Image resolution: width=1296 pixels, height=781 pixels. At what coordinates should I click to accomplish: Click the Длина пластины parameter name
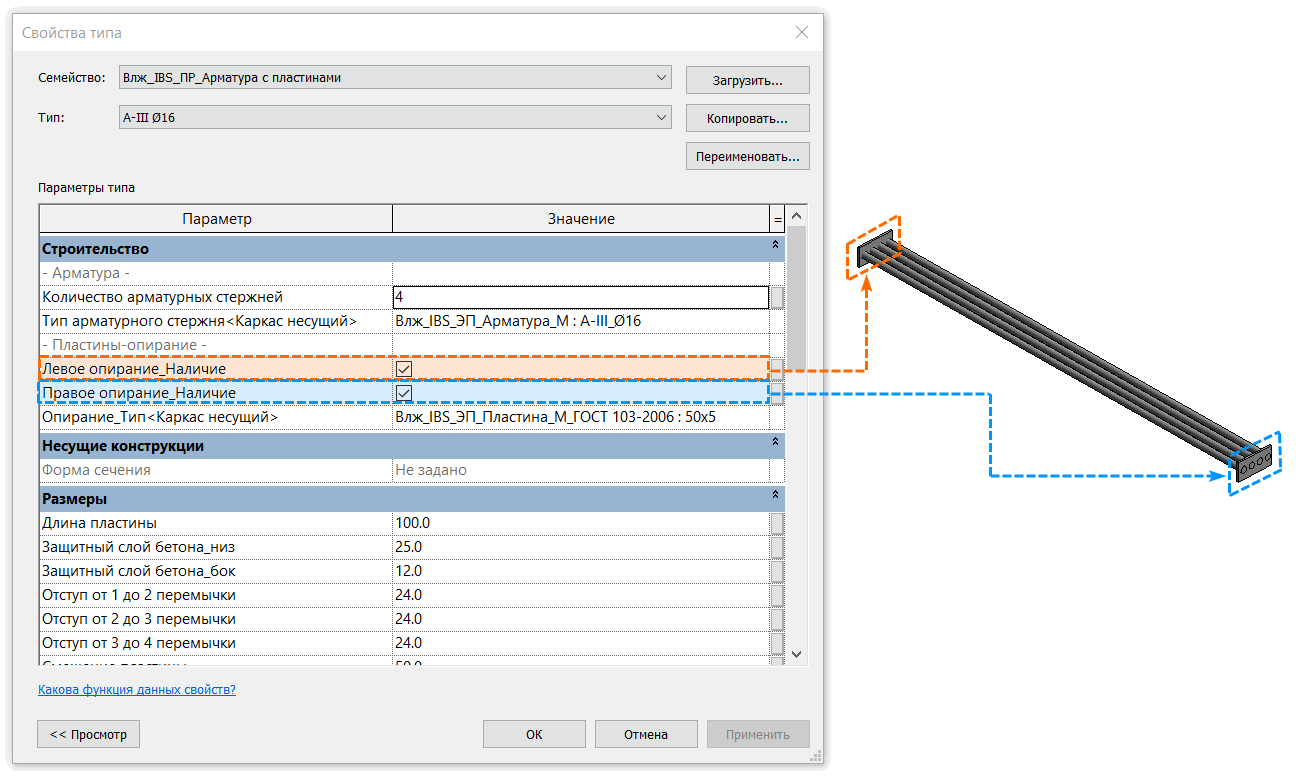[x=99, y=523]
